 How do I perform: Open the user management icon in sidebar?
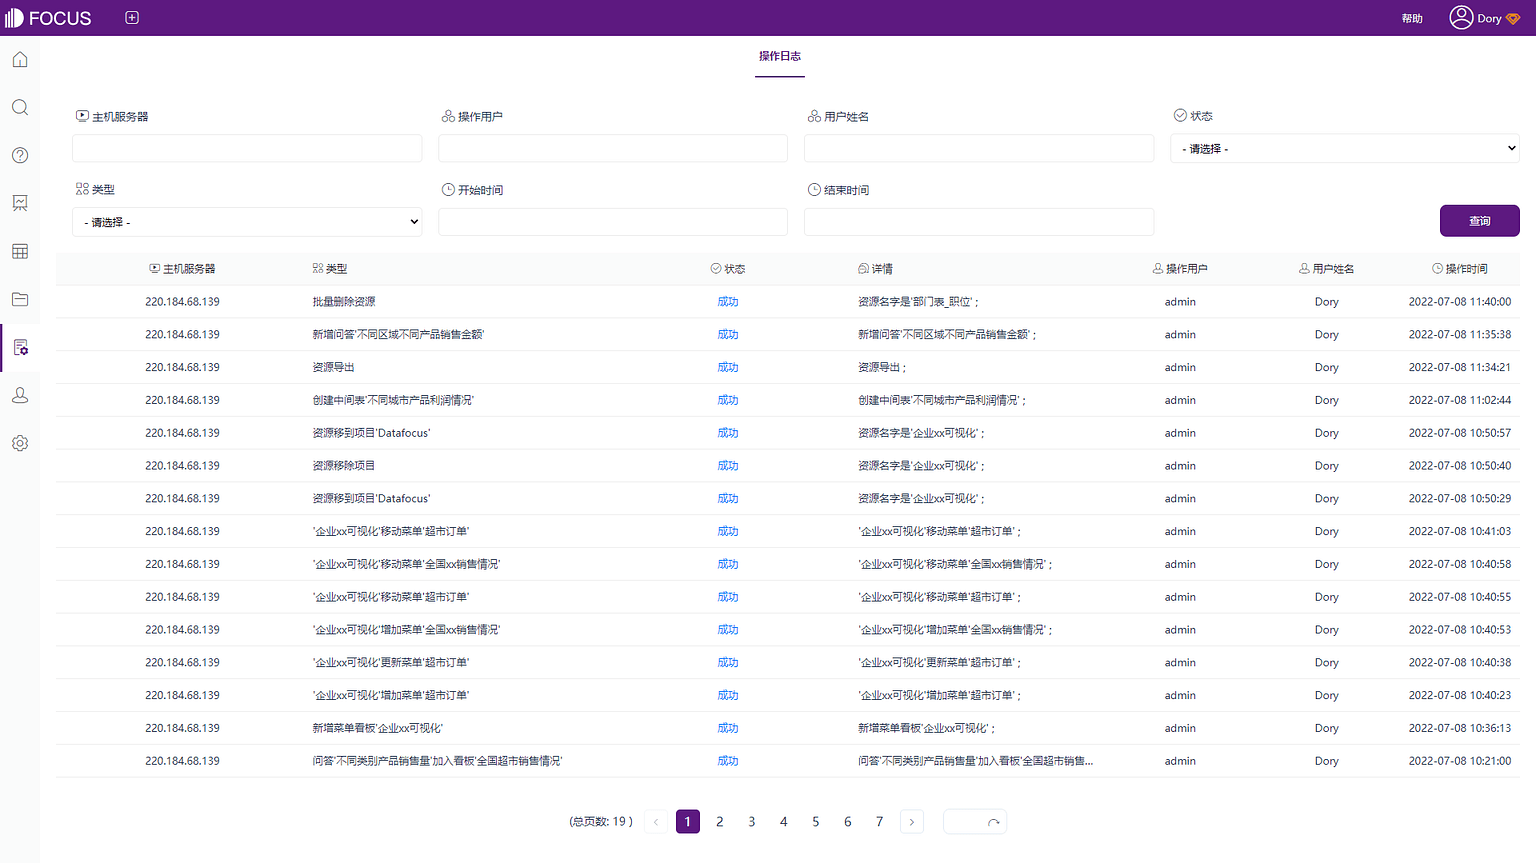(20, 395)
